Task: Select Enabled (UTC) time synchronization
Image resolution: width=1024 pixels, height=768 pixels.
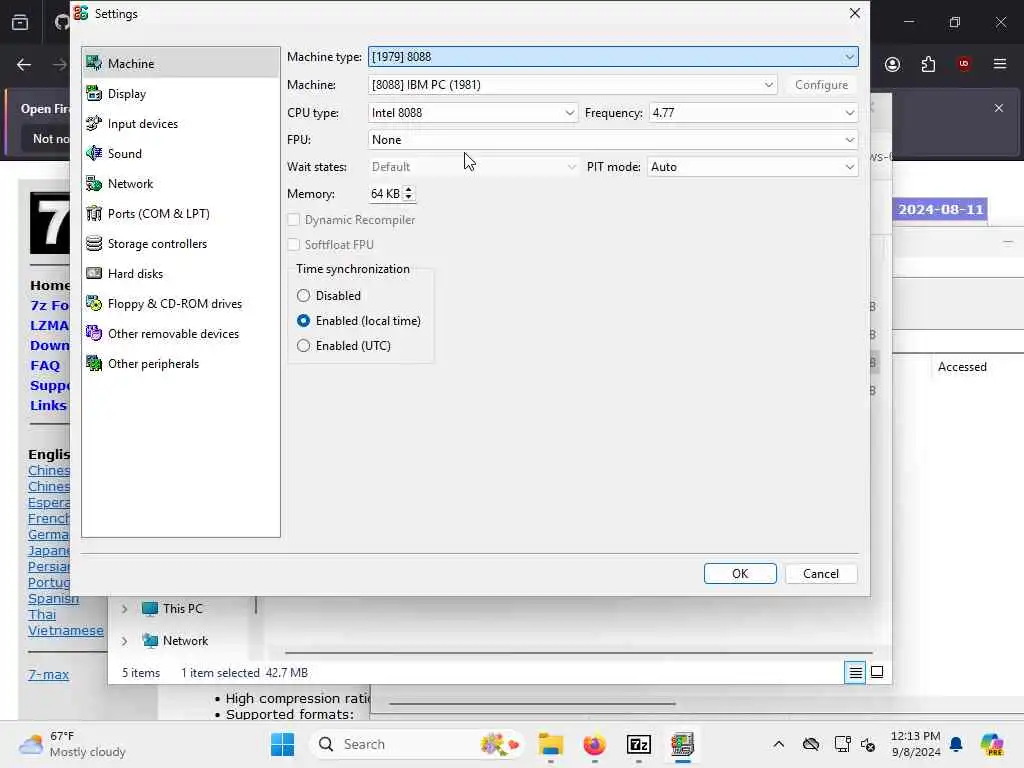Action: [x=344, y=345]
